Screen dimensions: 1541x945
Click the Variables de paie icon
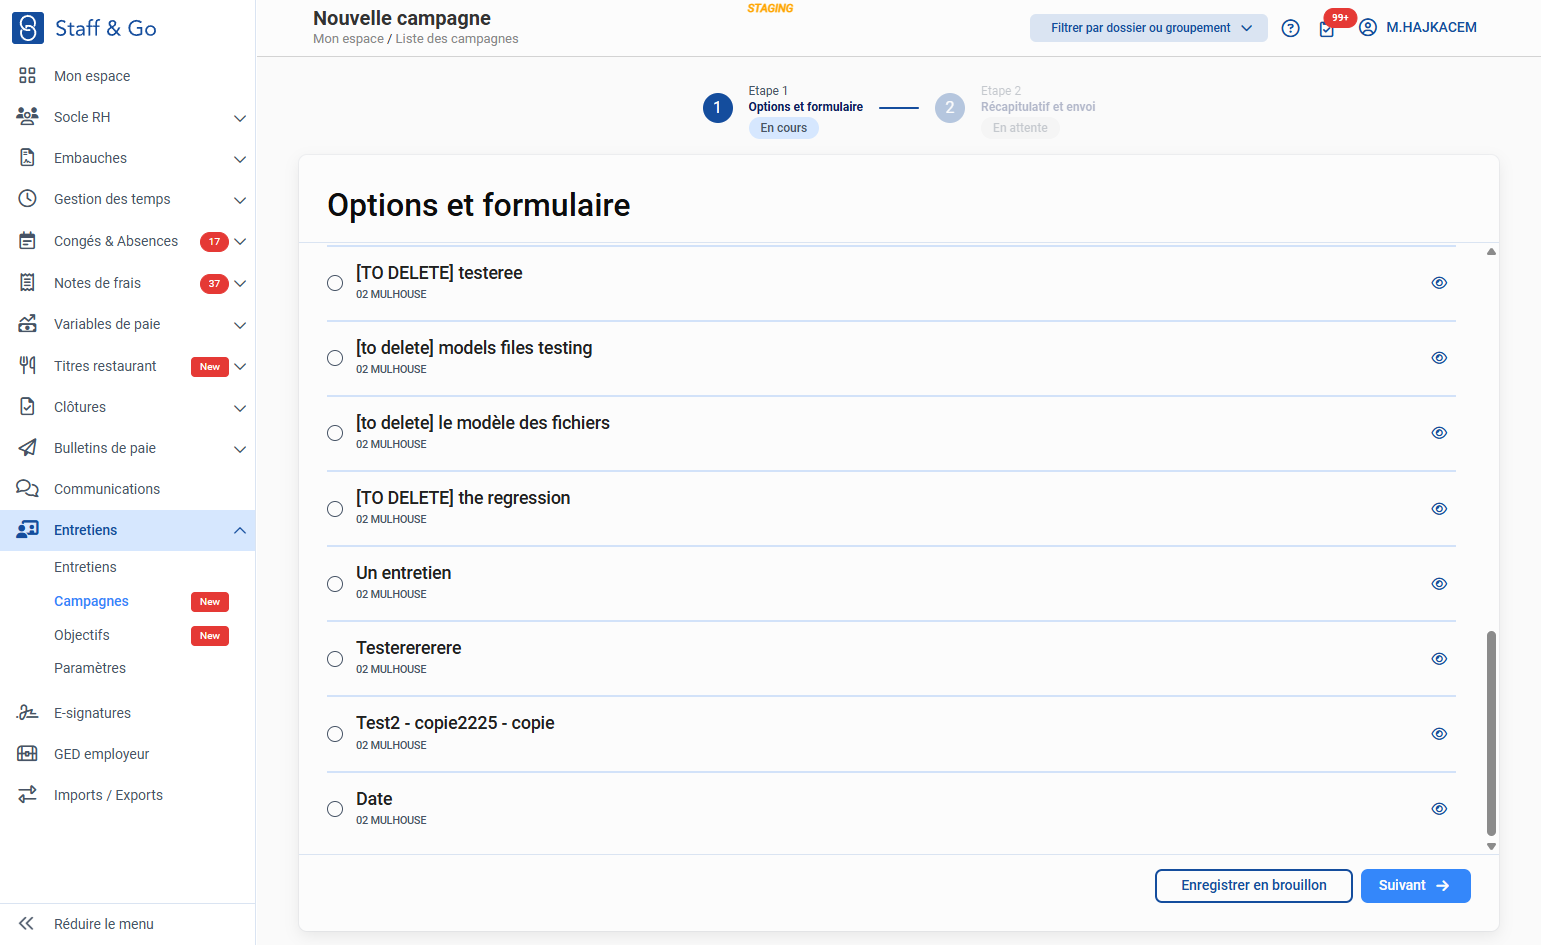coord(28,324)
